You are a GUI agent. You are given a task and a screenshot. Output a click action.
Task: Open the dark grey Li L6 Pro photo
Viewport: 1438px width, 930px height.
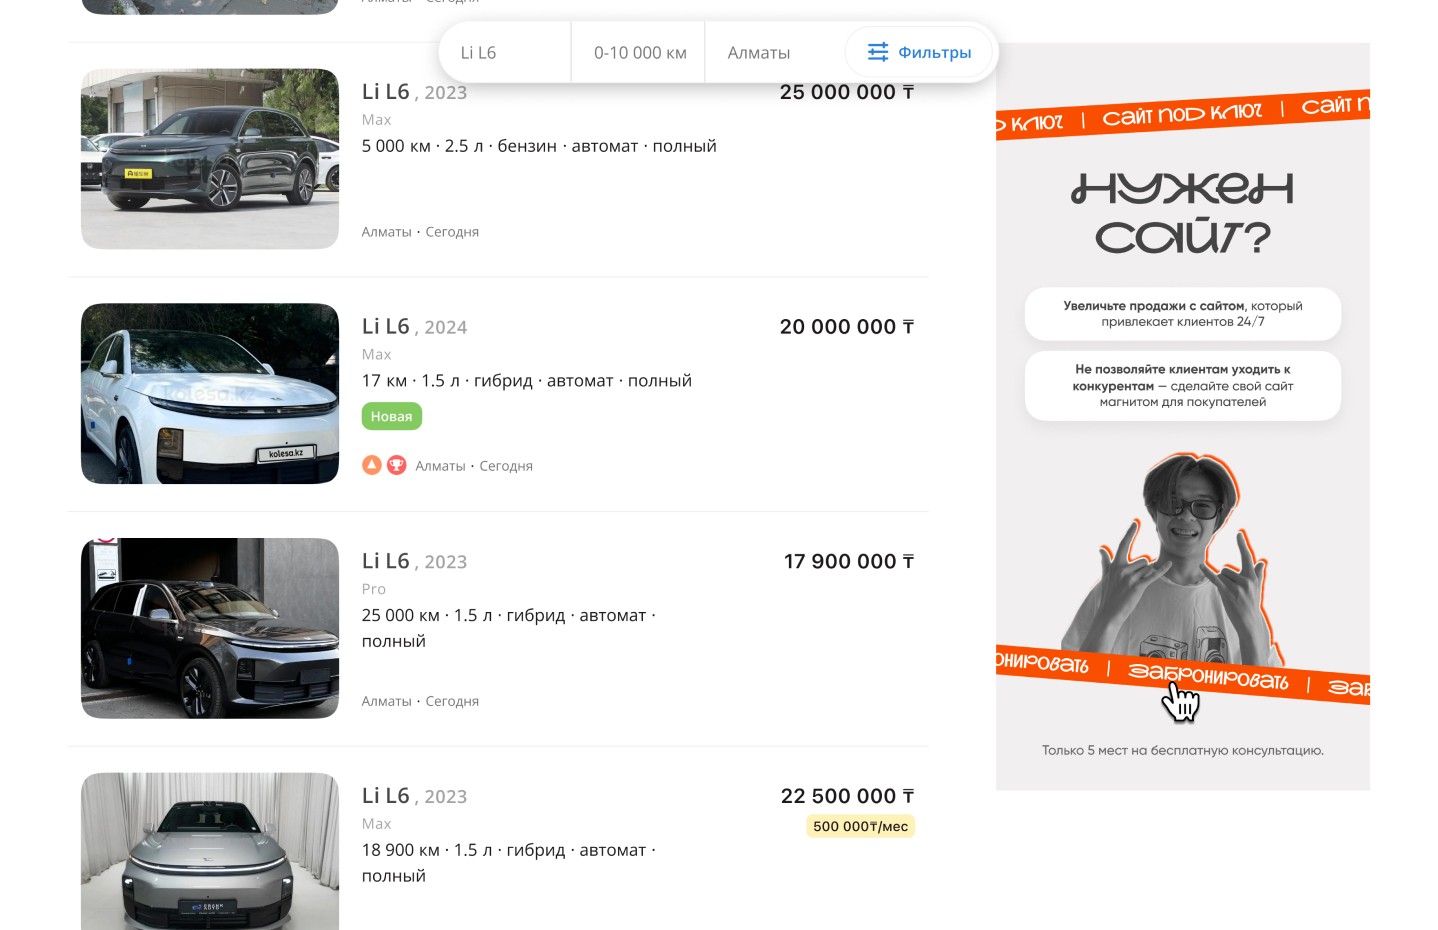(210, 628)
